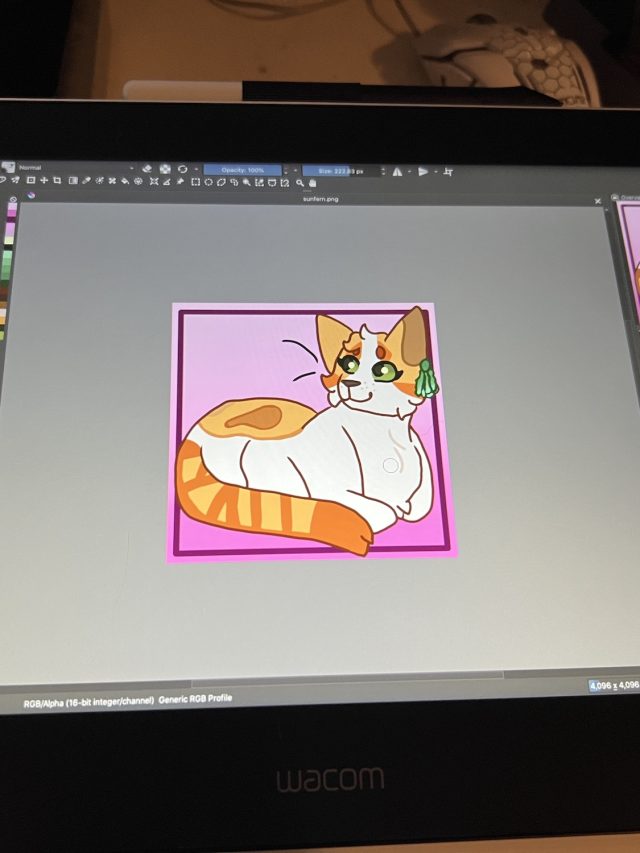Toggle the preserve alpha checkerboard icon
640x853 pixels.
tap(165, 169)
